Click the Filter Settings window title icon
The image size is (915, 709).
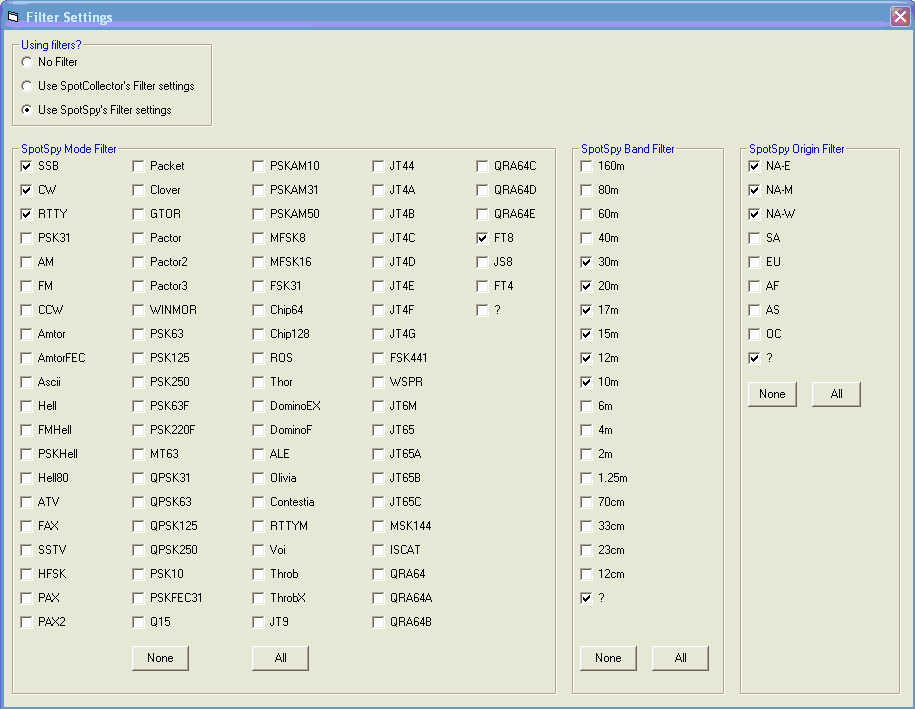pos(13,17)
